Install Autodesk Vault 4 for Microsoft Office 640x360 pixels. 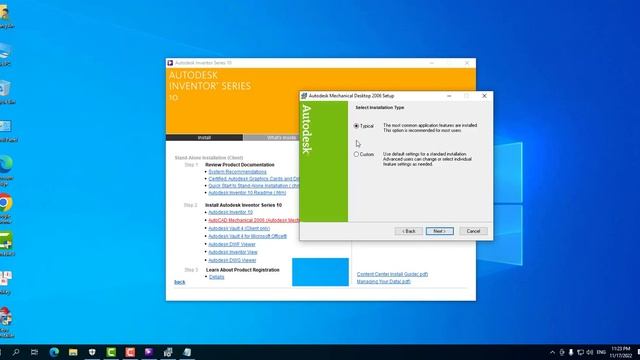click(x=247, y=236)
